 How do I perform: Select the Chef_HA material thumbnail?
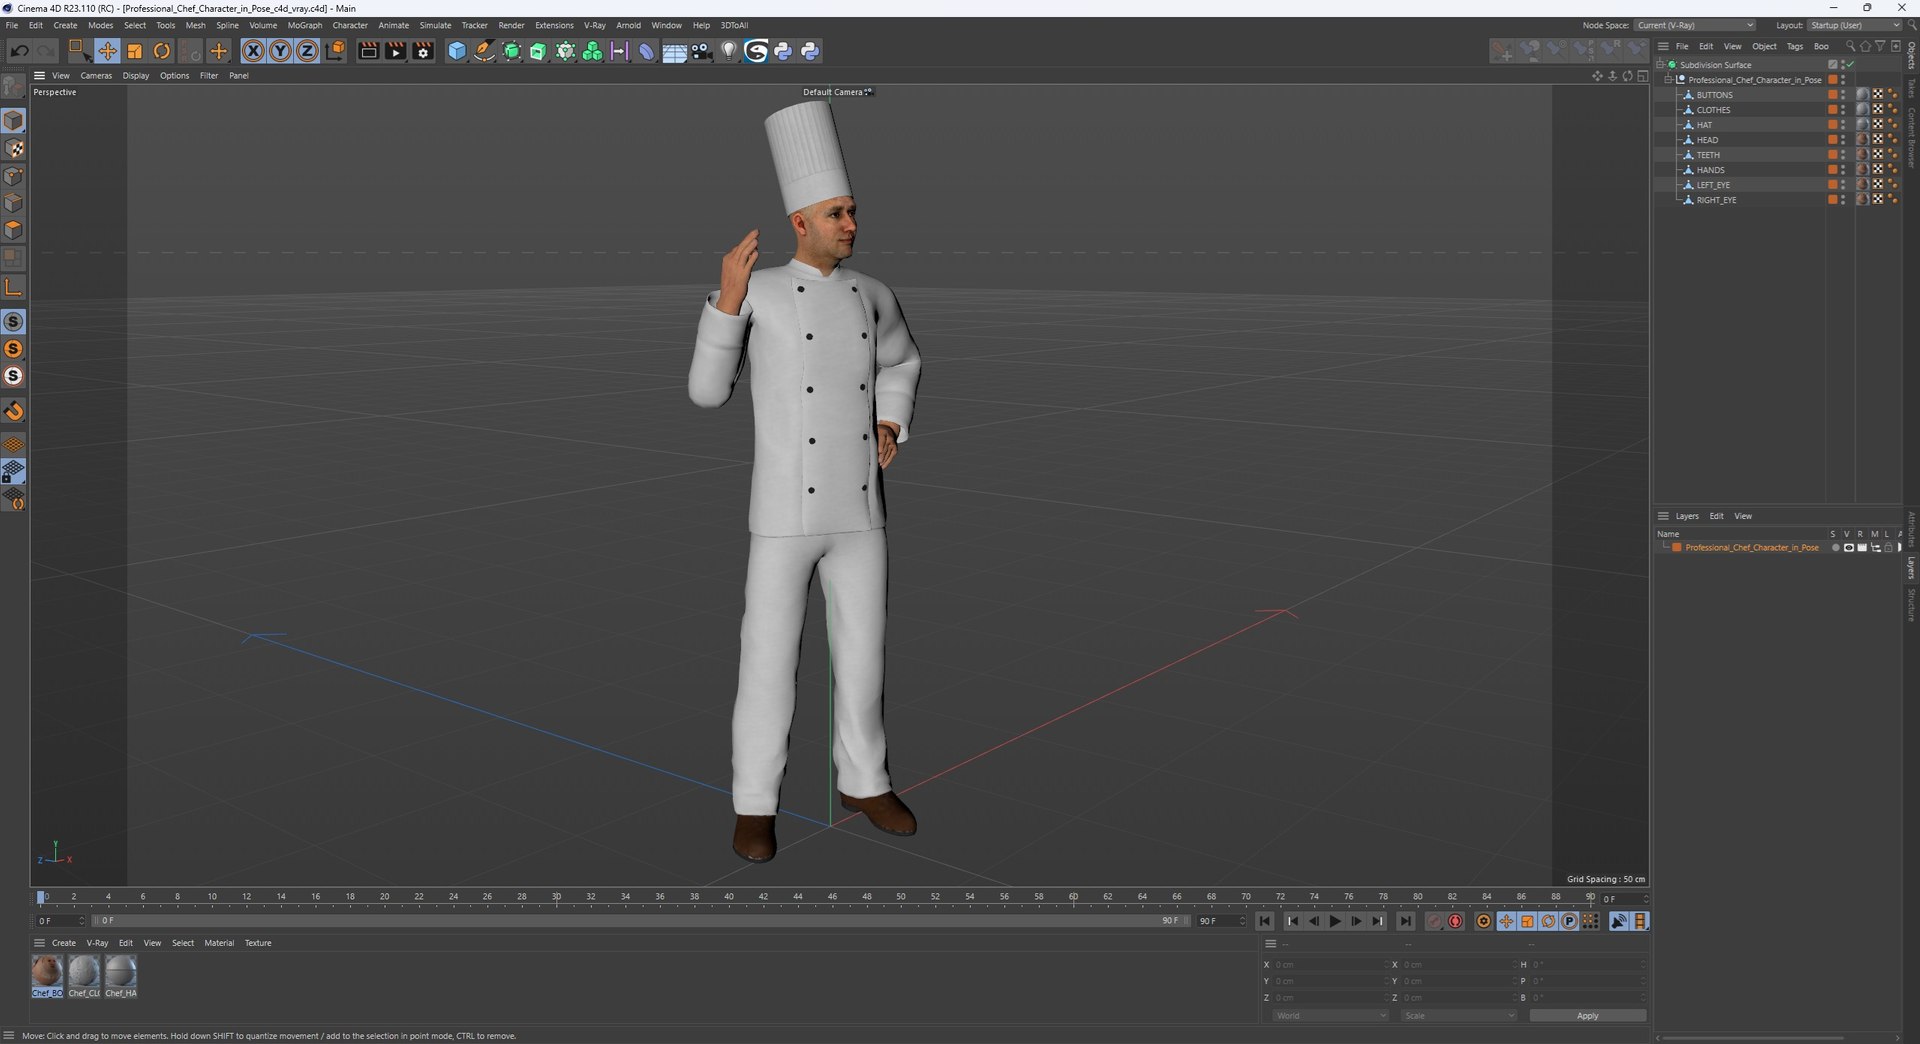121,976
